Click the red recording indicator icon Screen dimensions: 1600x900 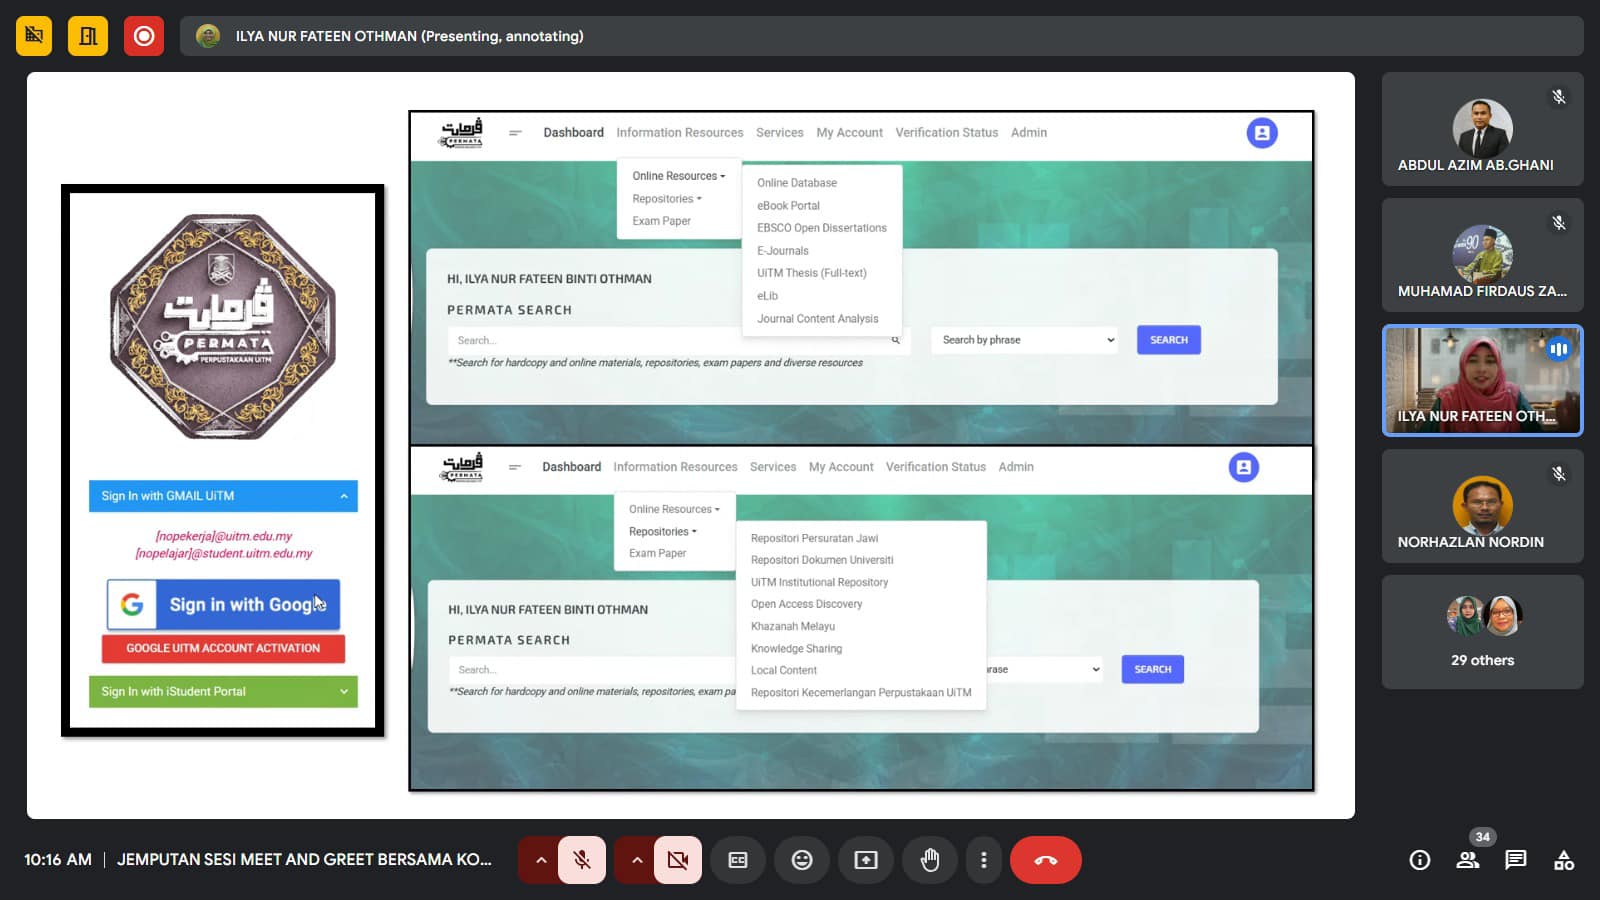(x=144, y=36)
